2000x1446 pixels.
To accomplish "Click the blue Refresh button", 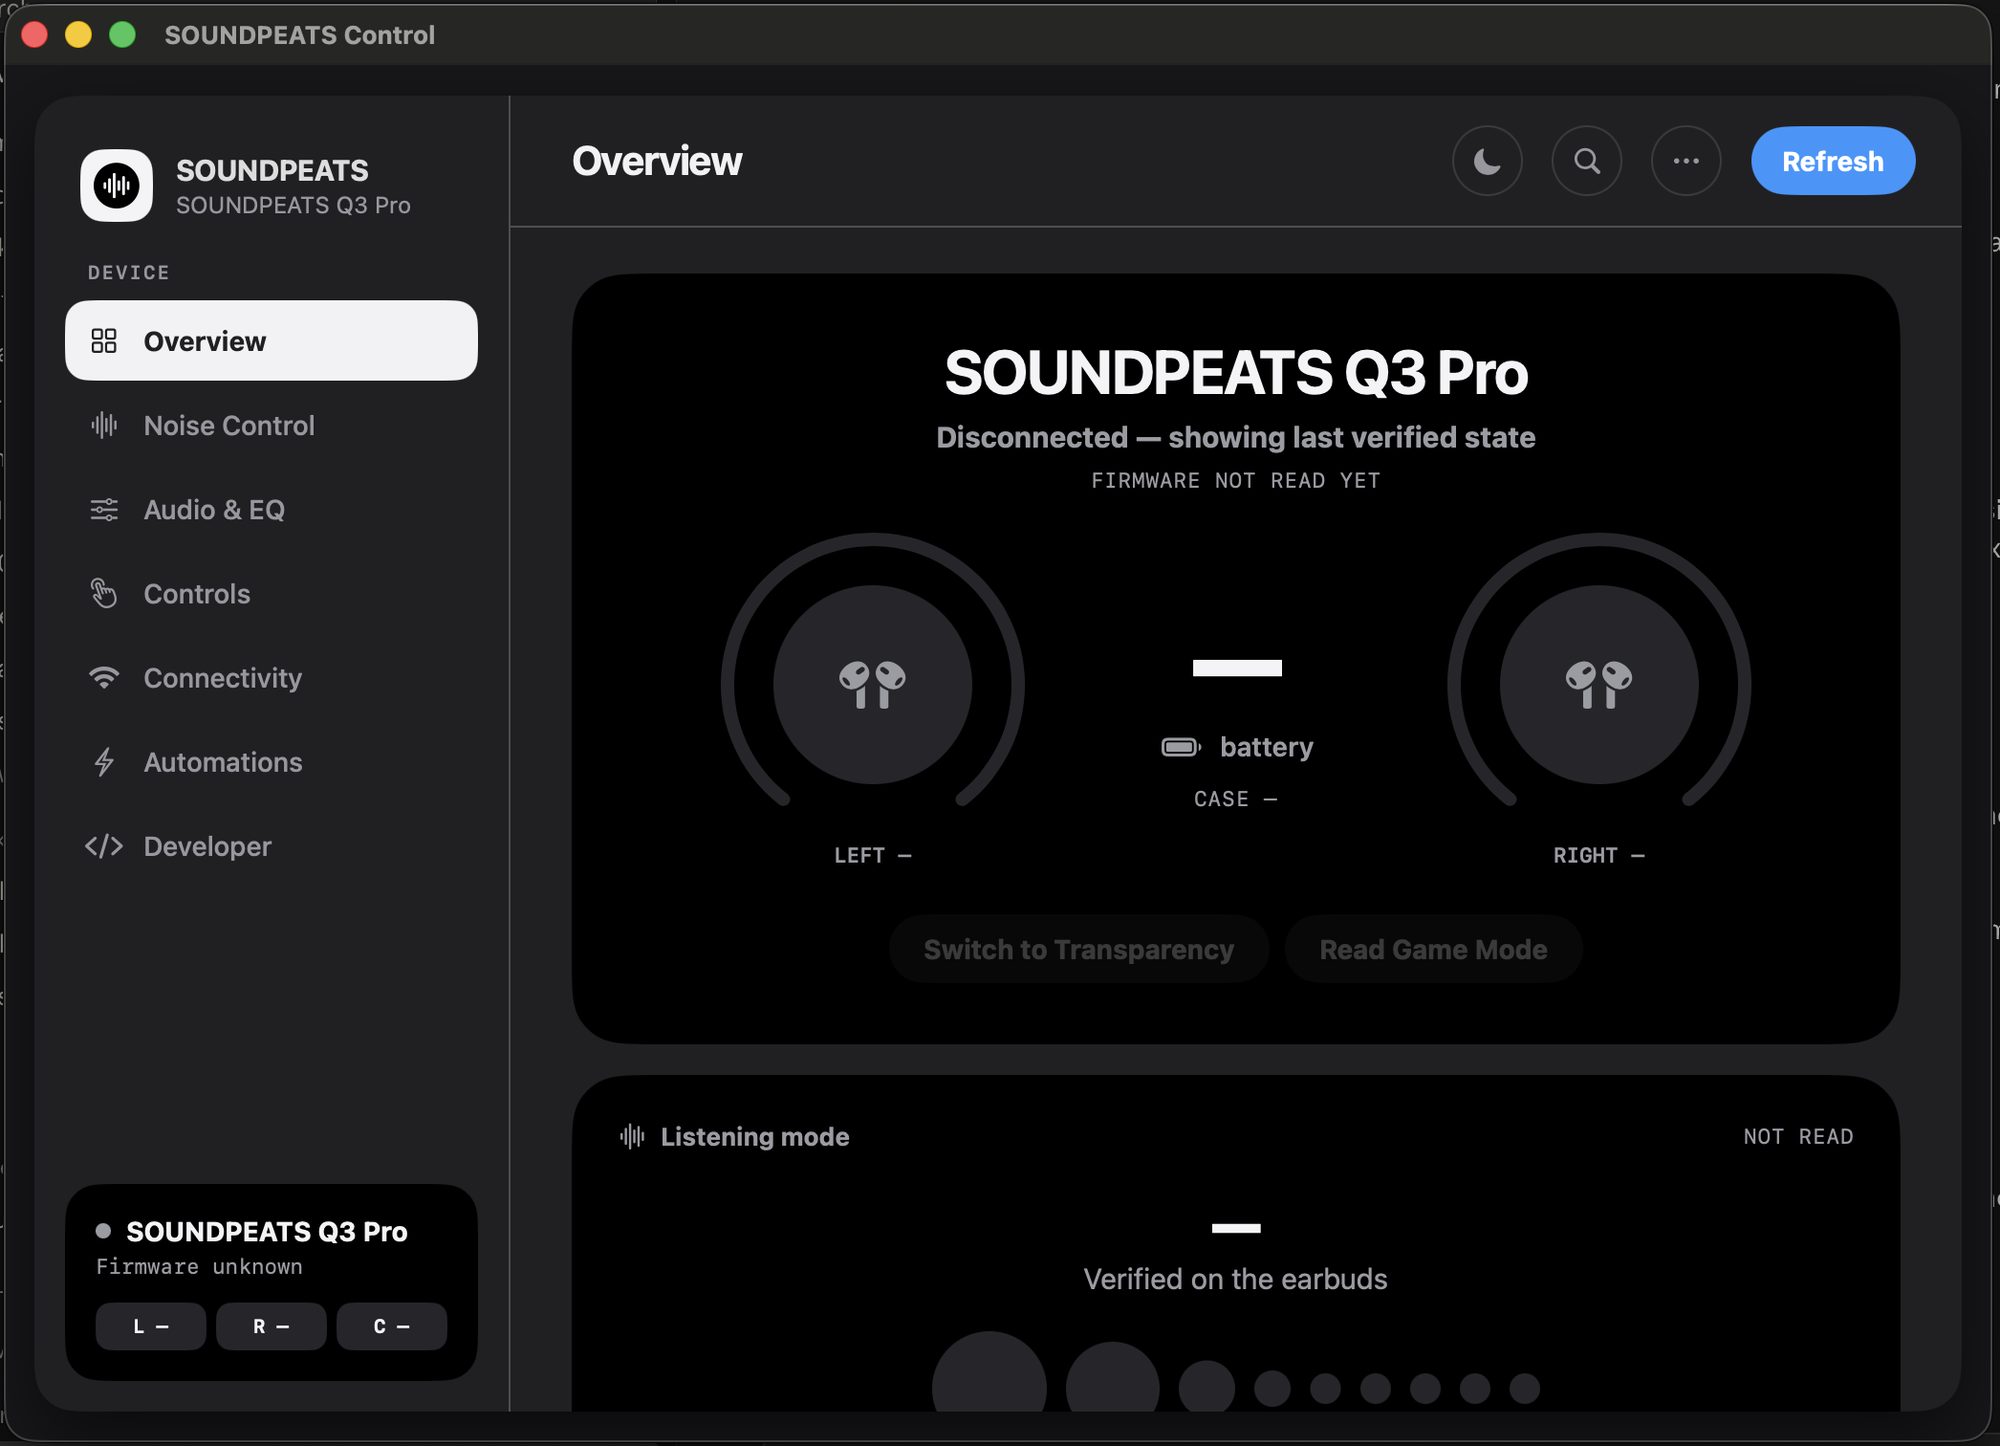I will point(1833,161).
